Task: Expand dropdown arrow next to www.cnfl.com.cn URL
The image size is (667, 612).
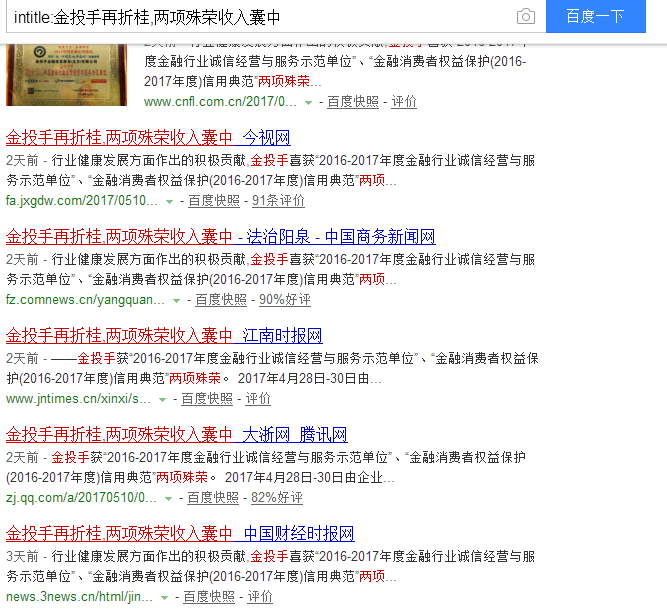Action: tap(309, 102)
